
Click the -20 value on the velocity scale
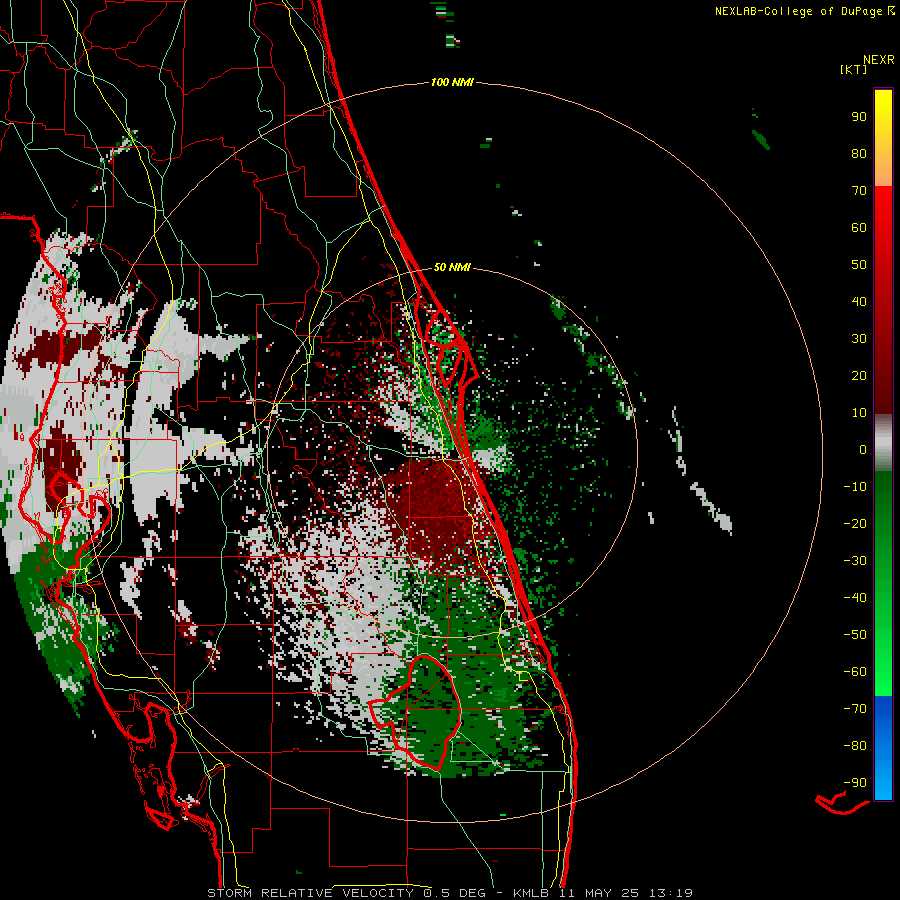click(x=855, y=524)
